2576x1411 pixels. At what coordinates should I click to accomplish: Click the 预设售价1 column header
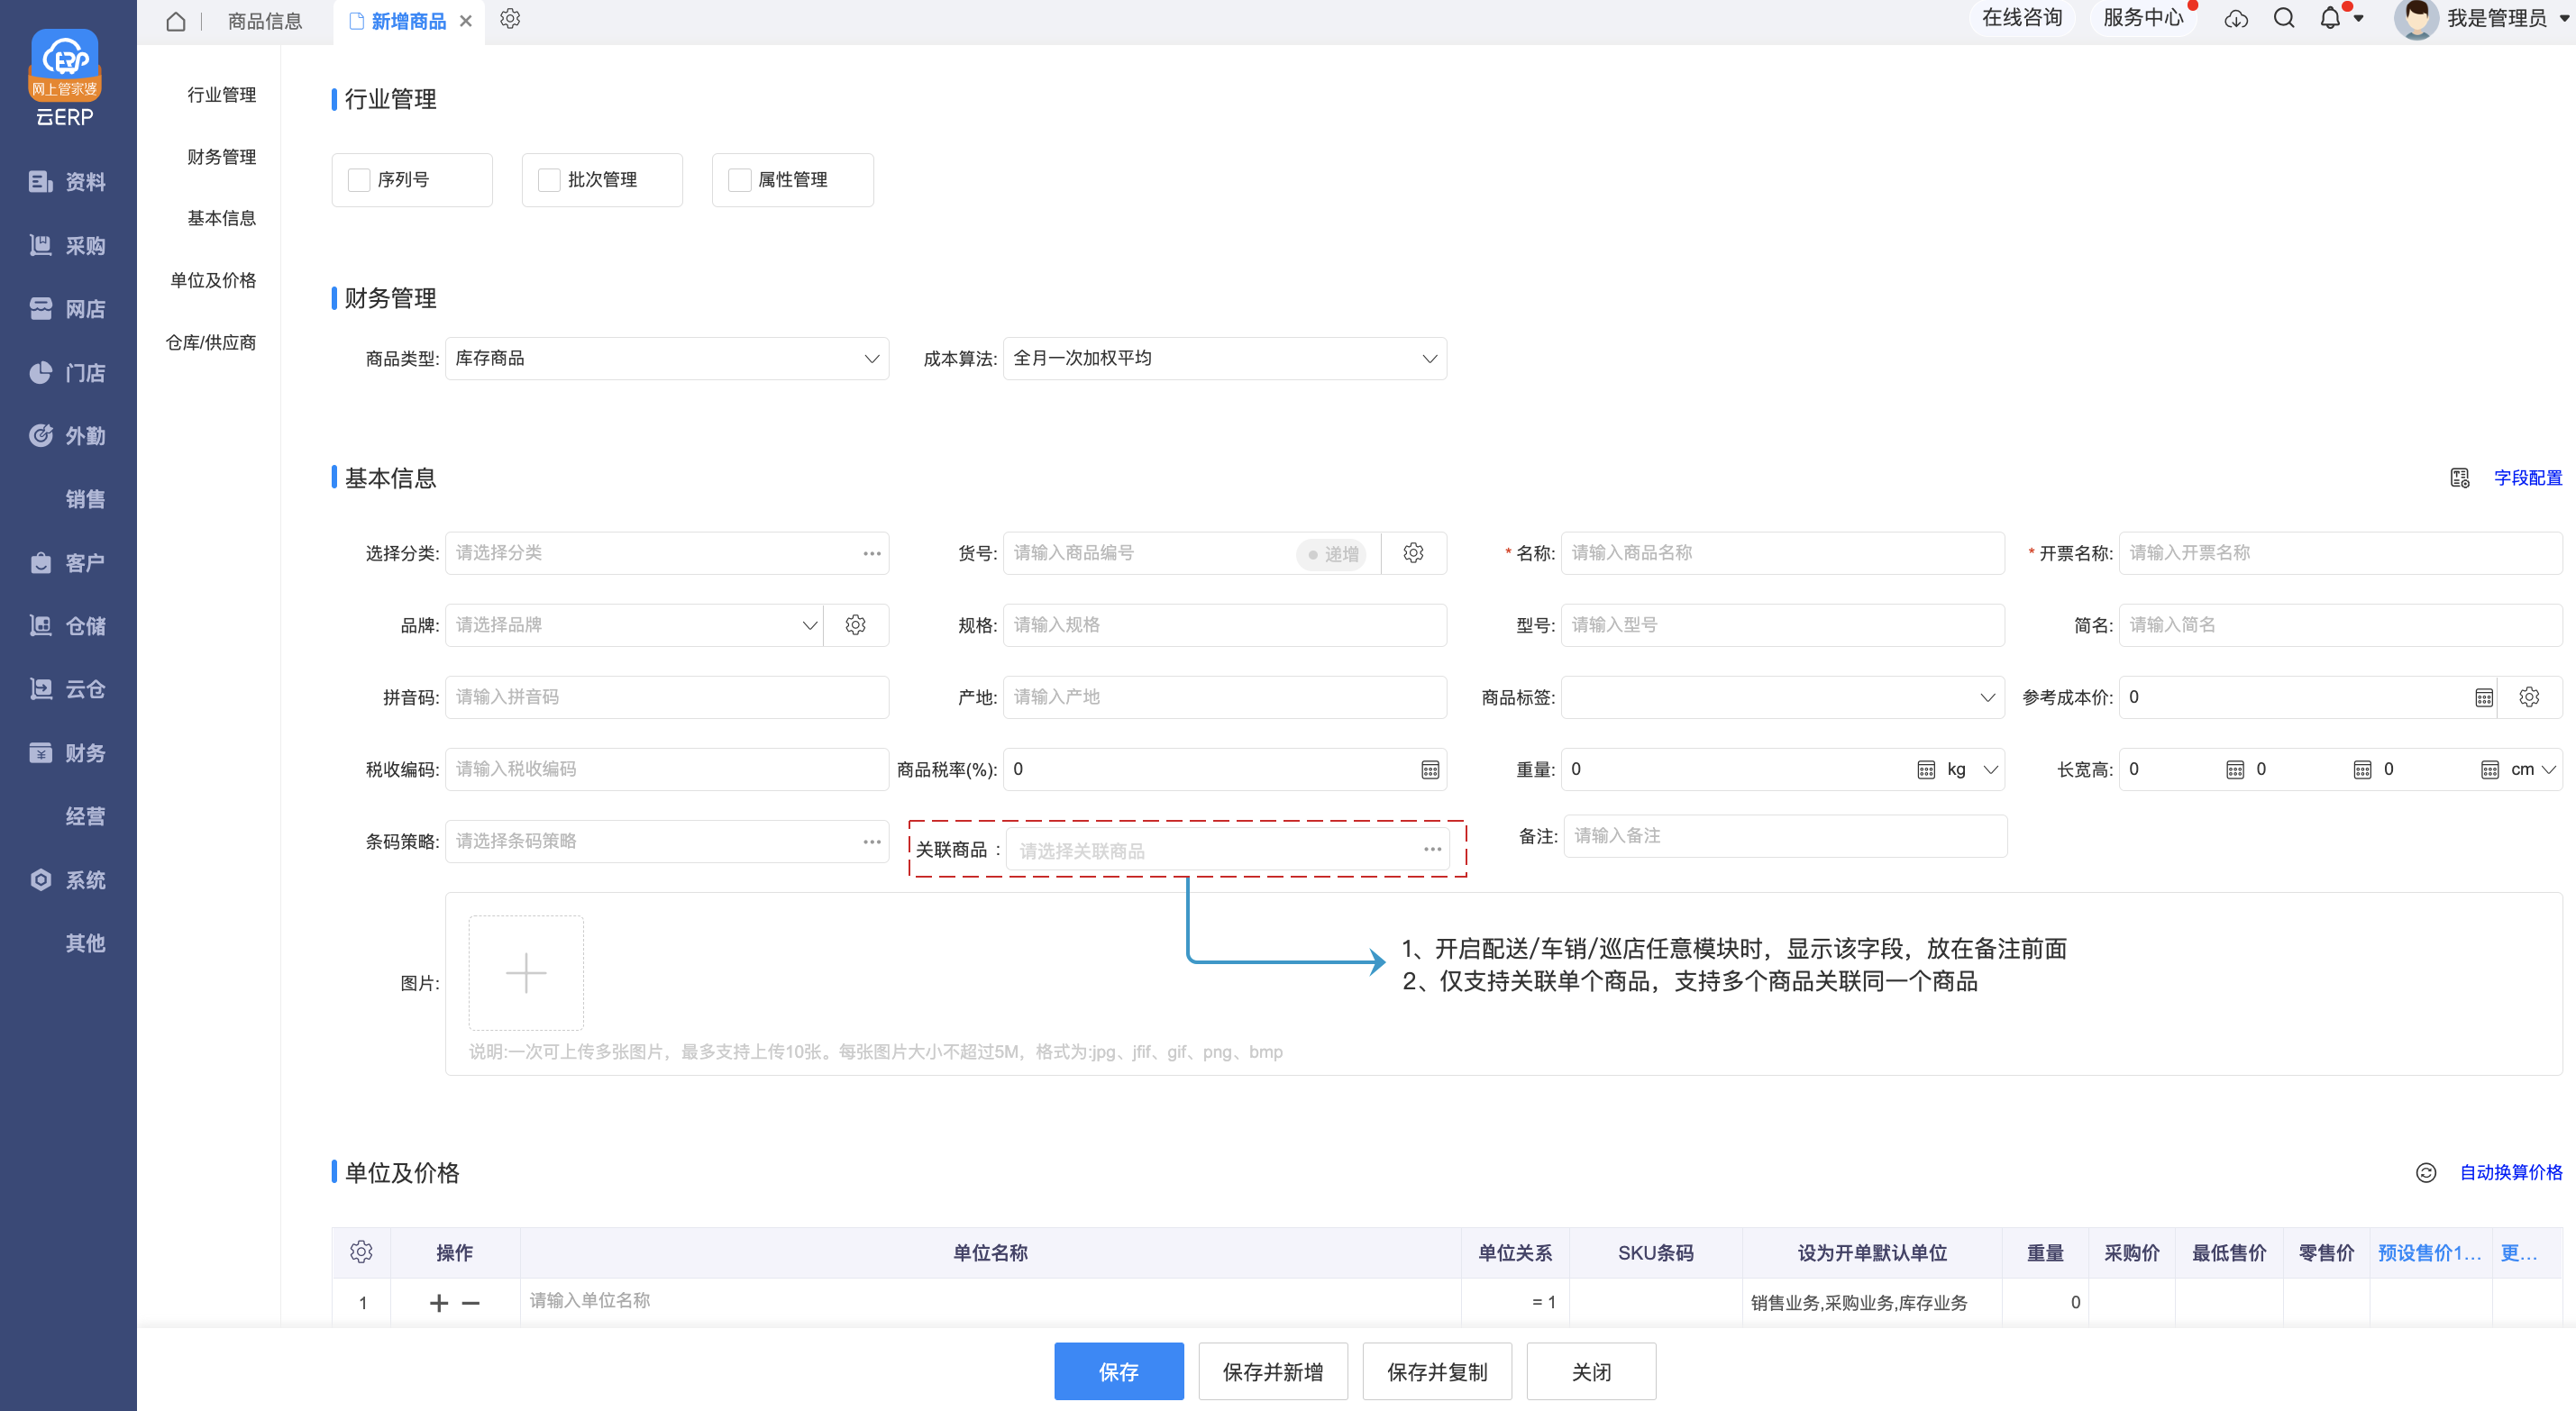tap(2430, 1253)
